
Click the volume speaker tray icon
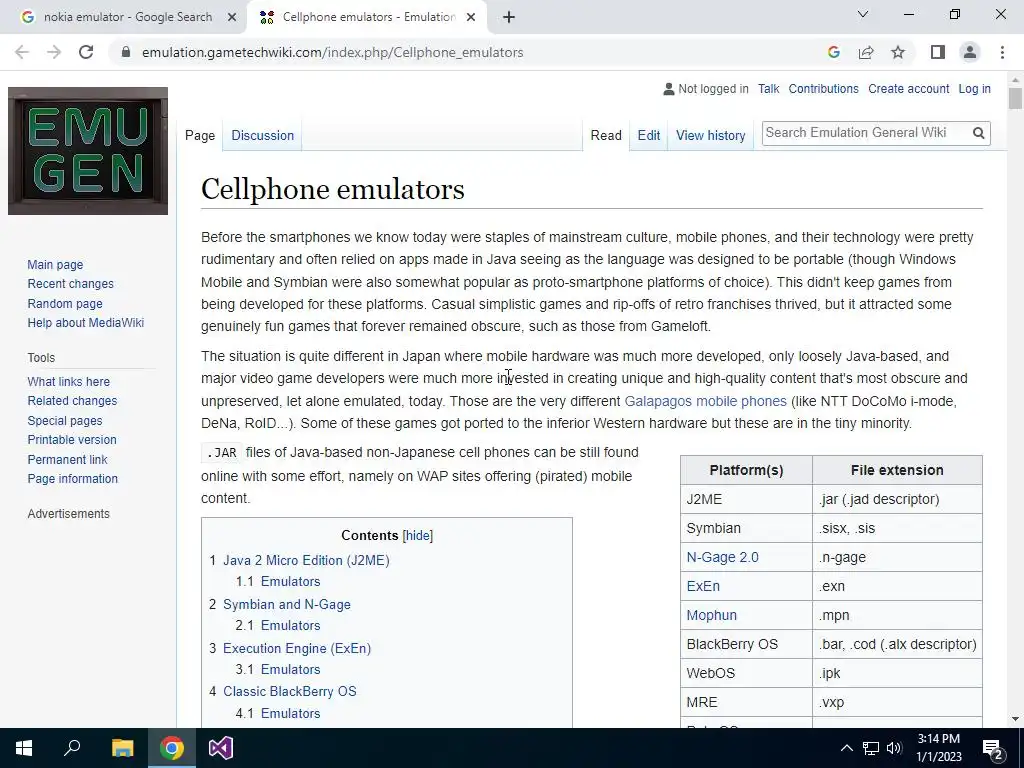(x=894, y=748)
